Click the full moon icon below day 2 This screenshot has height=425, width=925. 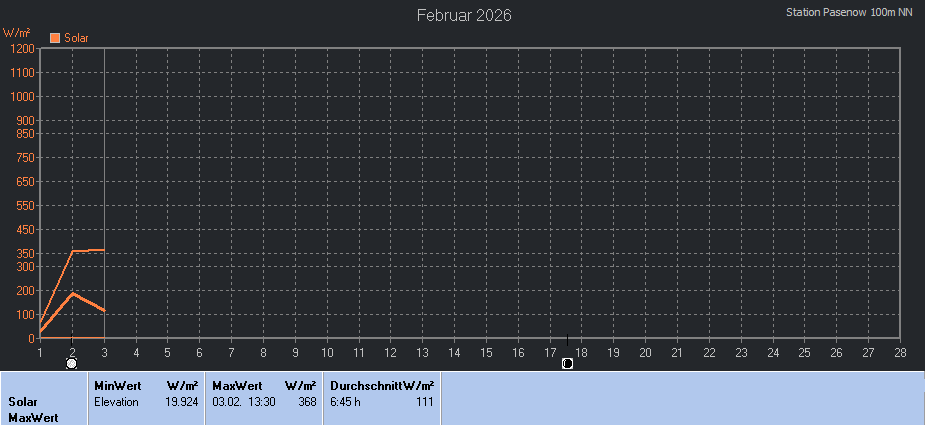(72, 363)
